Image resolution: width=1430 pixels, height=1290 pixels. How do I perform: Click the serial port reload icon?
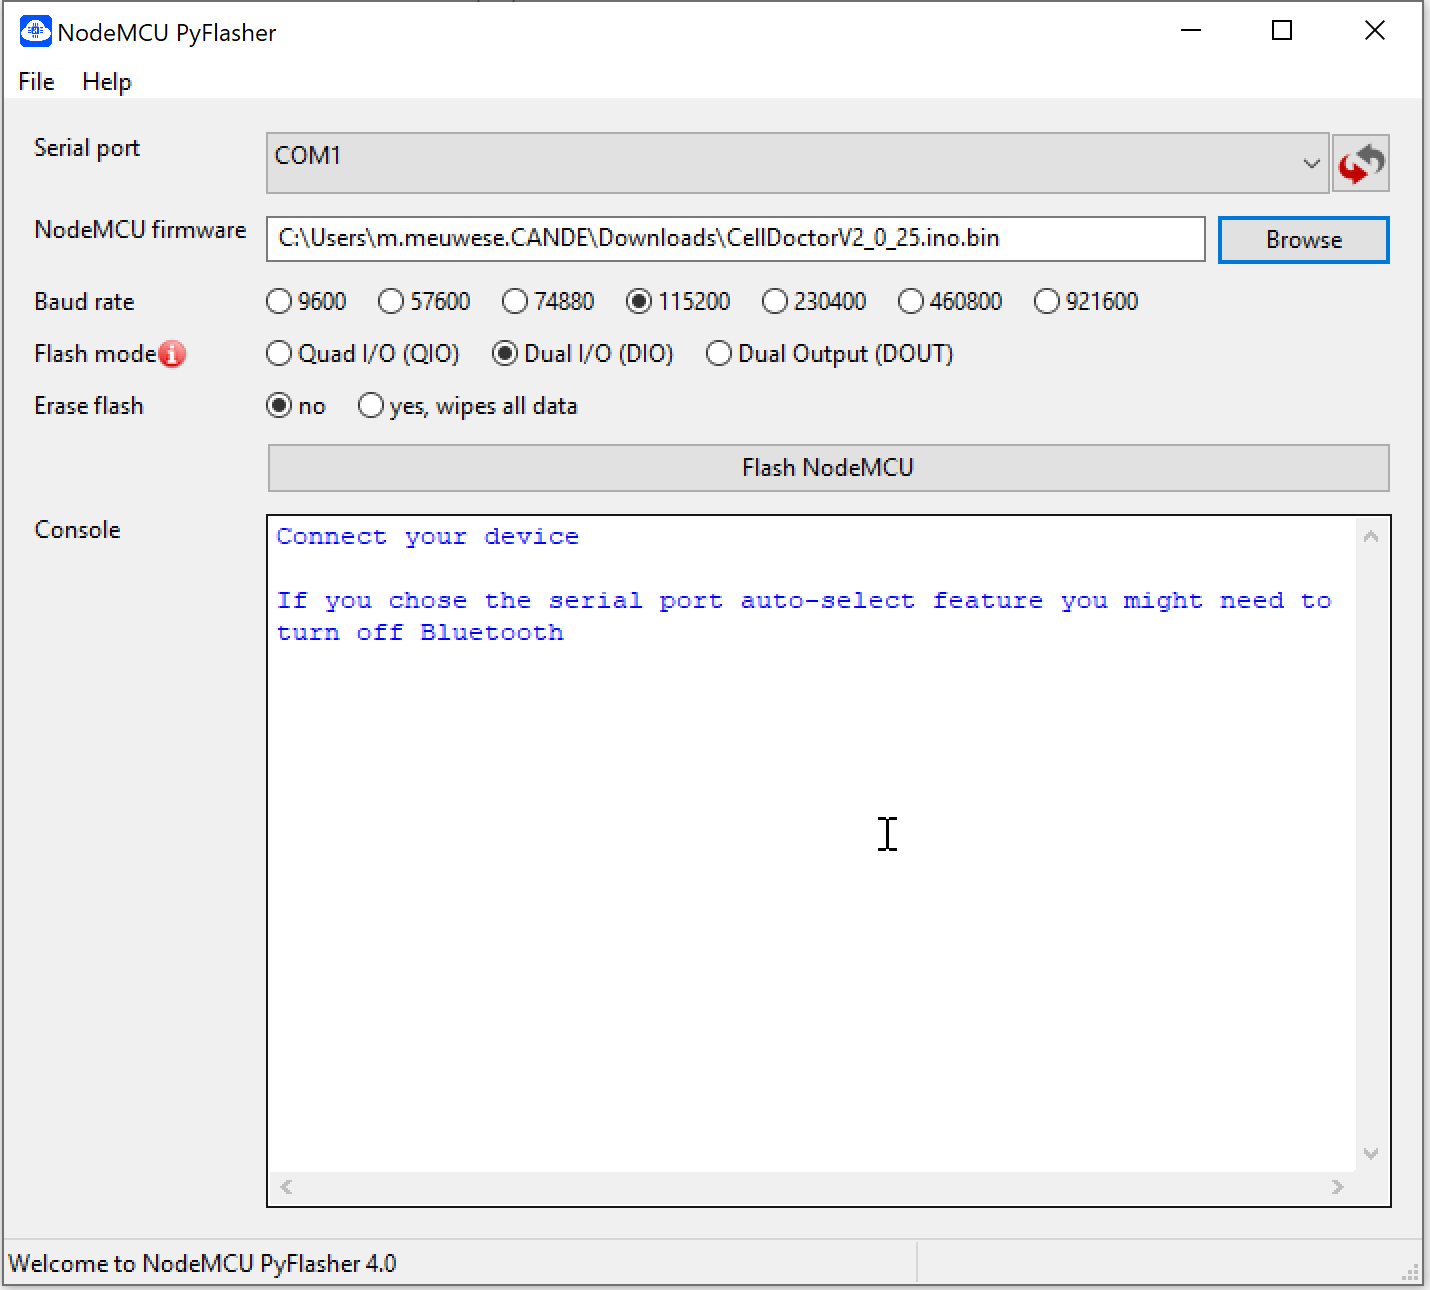click(1361, 163)
